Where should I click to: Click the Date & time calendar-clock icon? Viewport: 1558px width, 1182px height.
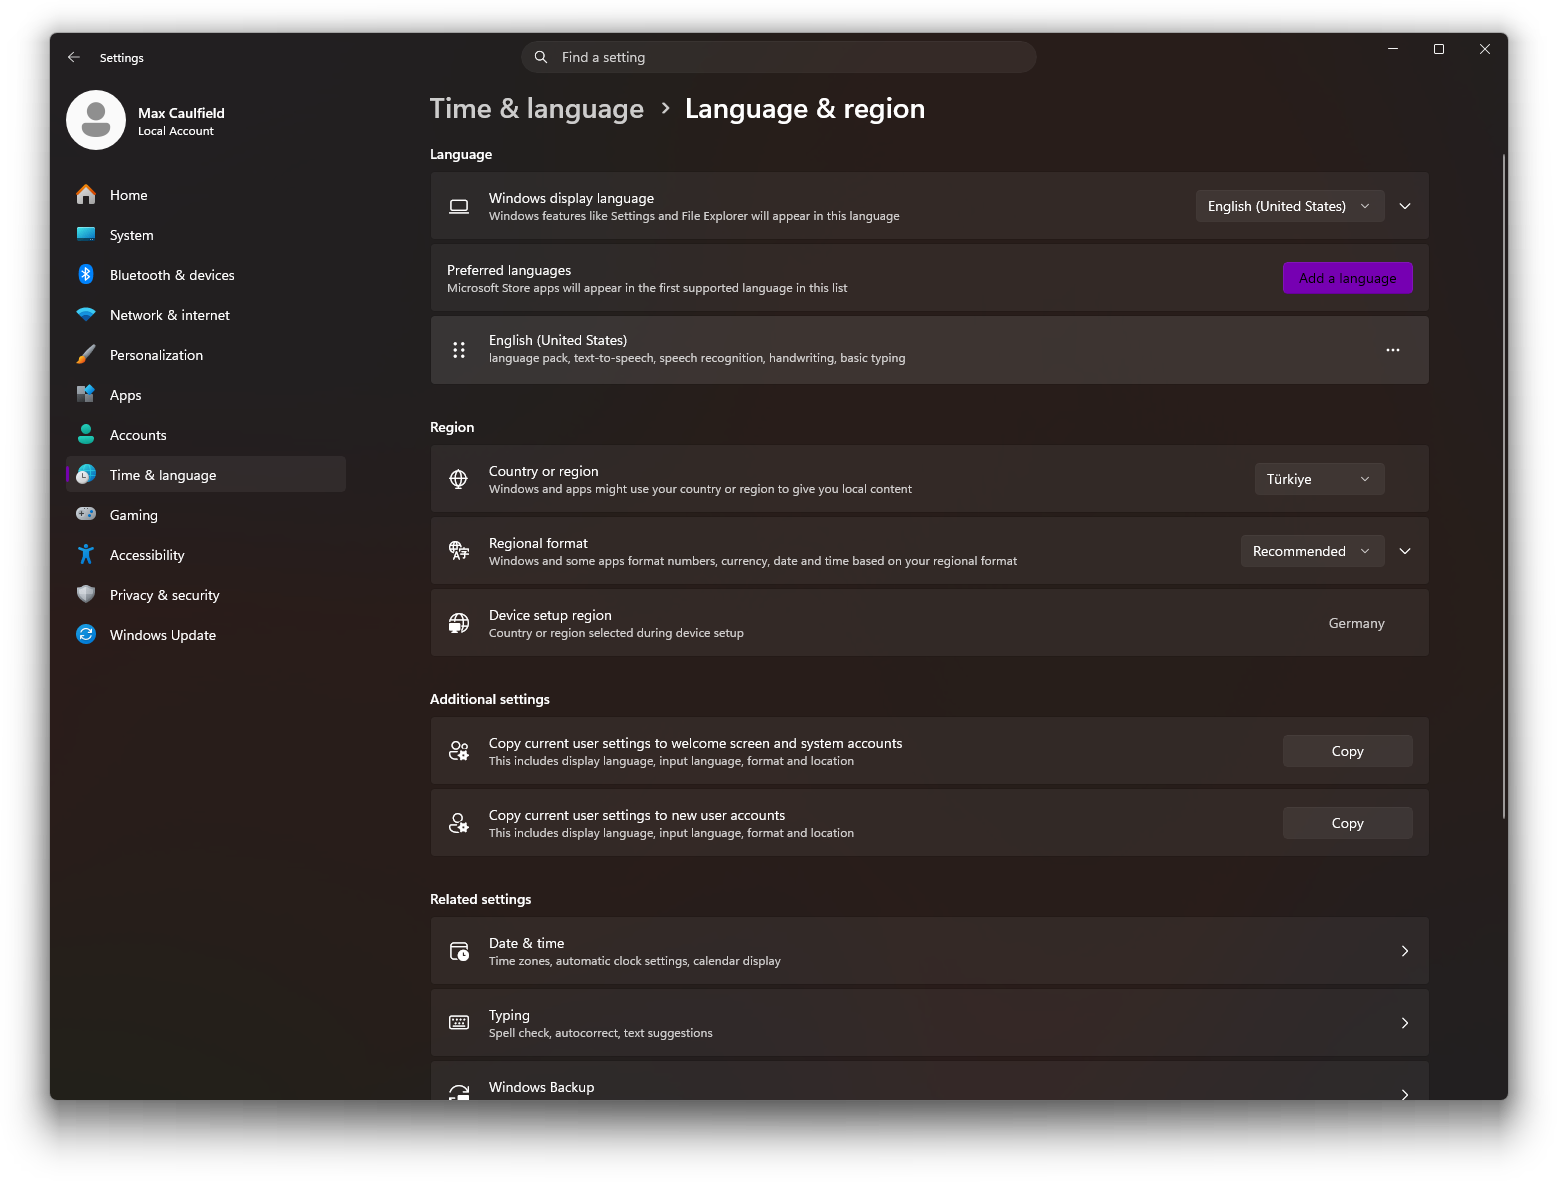point(459,951)
